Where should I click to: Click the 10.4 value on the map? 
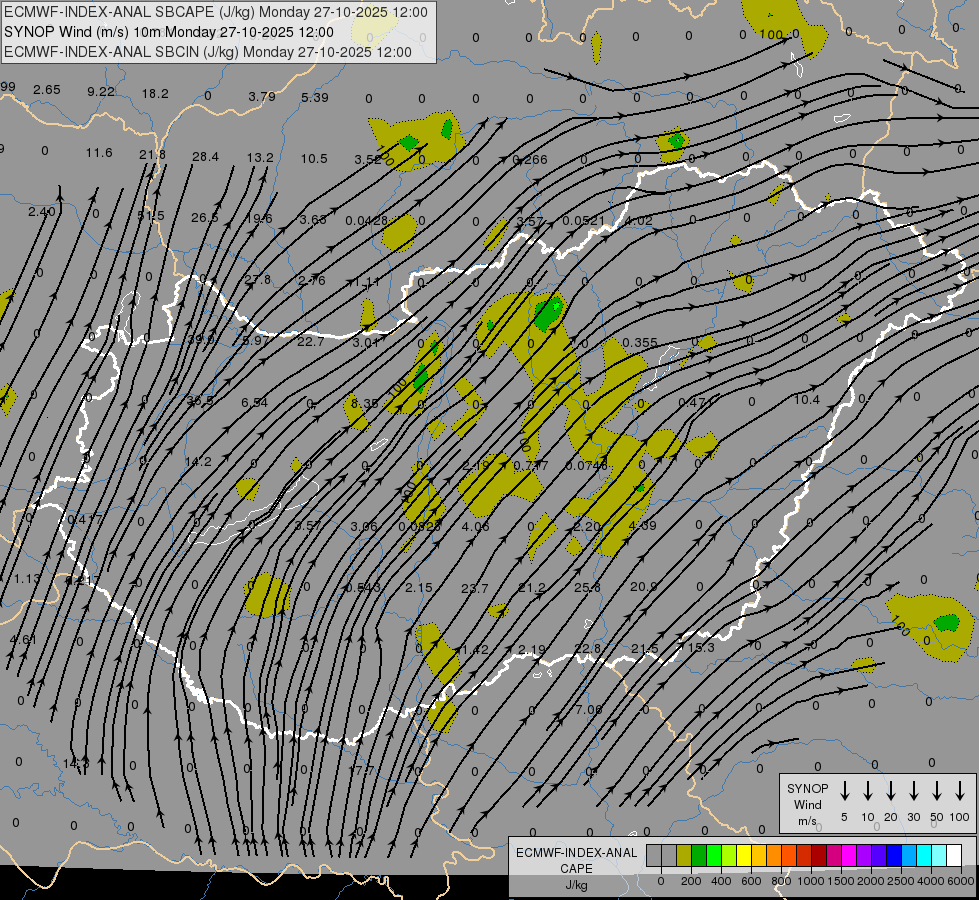point(807,399)
